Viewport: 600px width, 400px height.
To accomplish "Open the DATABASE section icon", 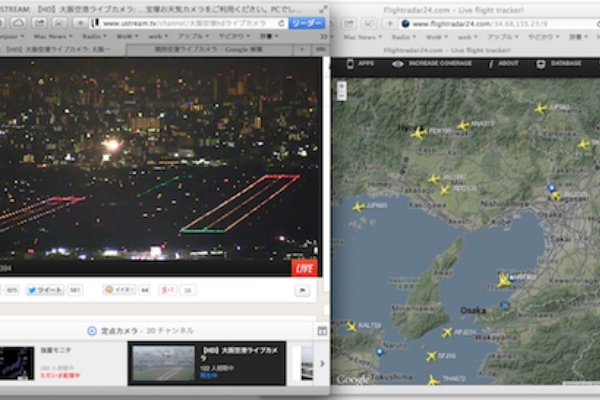I will tap(541, 63).
